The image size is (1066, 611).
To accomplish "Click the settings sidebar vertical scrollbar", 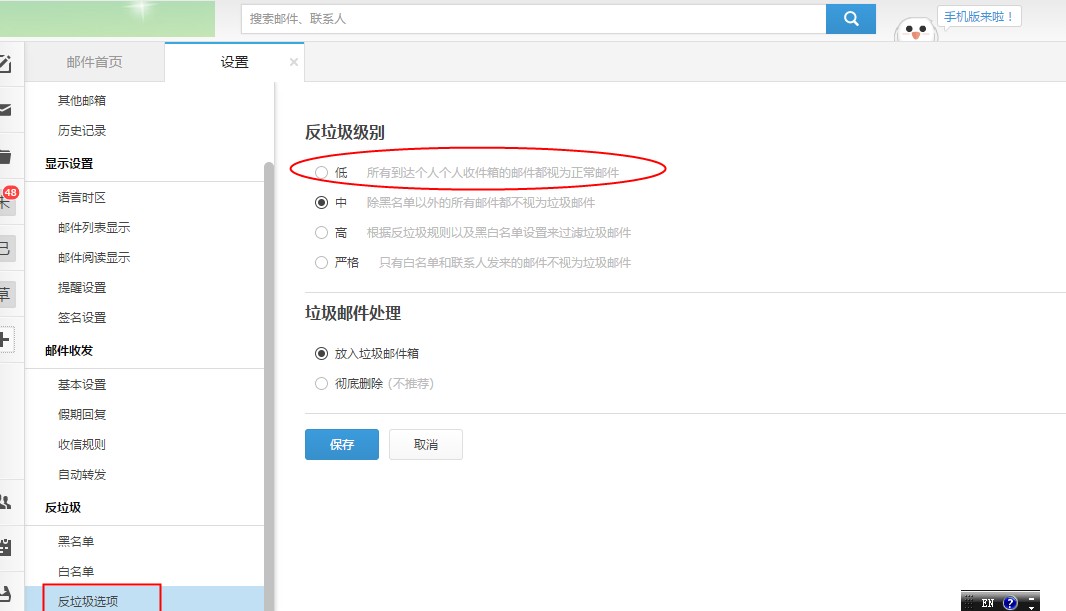I will (268, 380).
